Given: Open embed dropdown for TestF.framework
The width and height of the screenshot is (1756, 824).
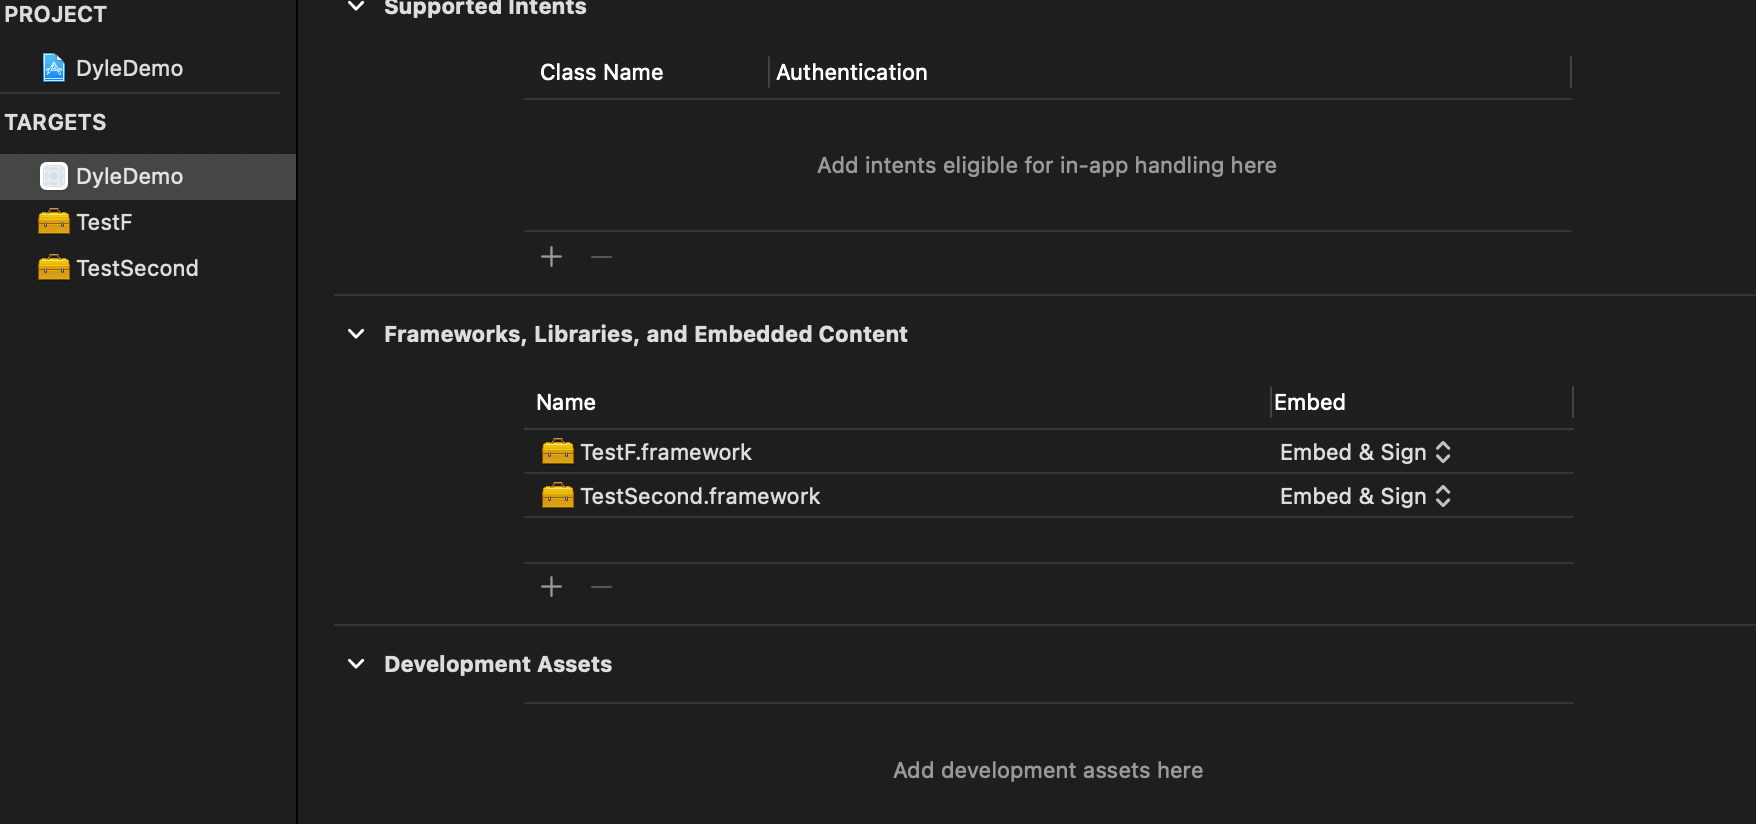Looking at the screenshot, I should click(1365, 452).
